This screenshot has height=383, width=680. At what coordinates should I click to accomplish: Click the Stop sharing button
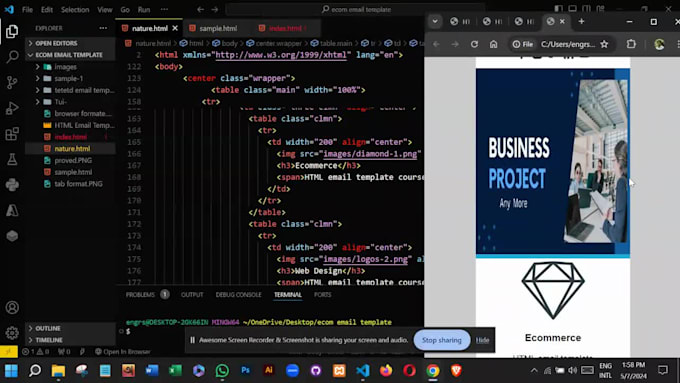(x=441, y=340)
